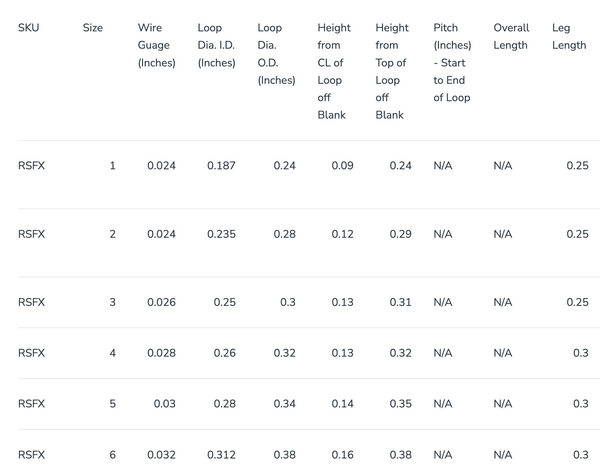Click the 0.187 loop inner diameter value
This screenshot has height=466, width=600.
[x=221, y=166]
